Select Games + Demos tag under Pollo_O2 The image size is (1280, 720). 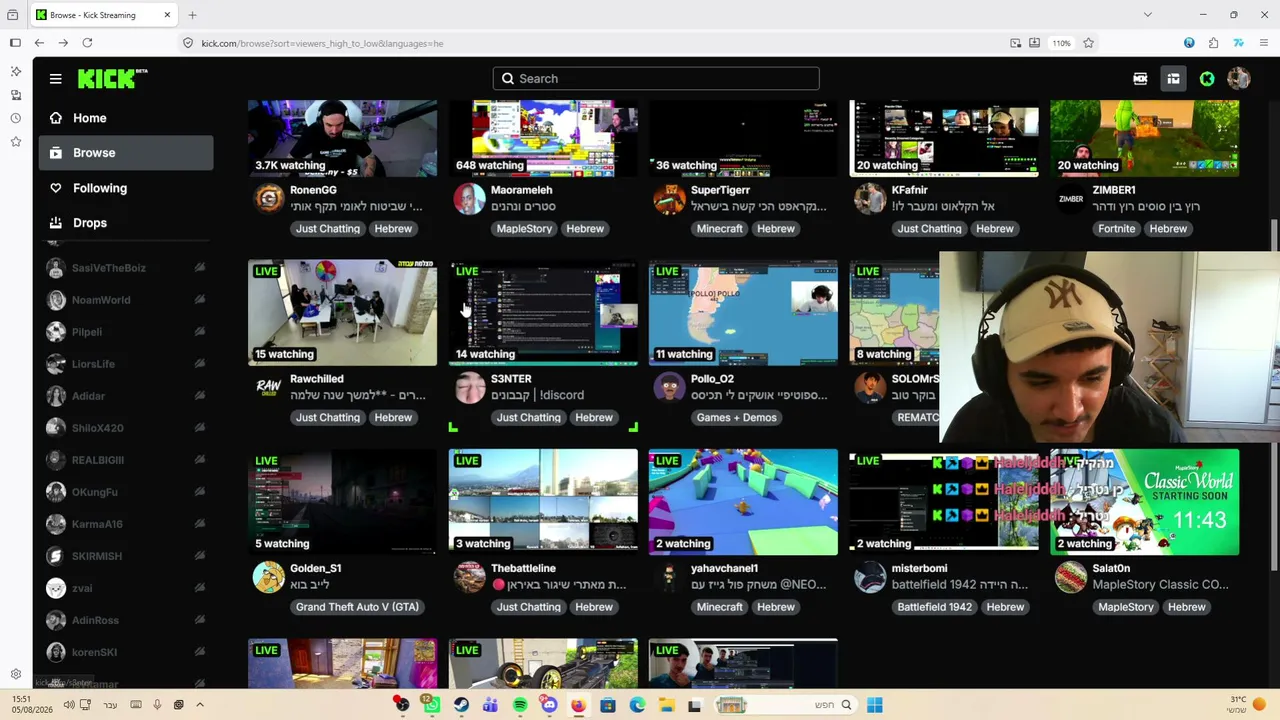pyautogui.click(x=736, y=418)
